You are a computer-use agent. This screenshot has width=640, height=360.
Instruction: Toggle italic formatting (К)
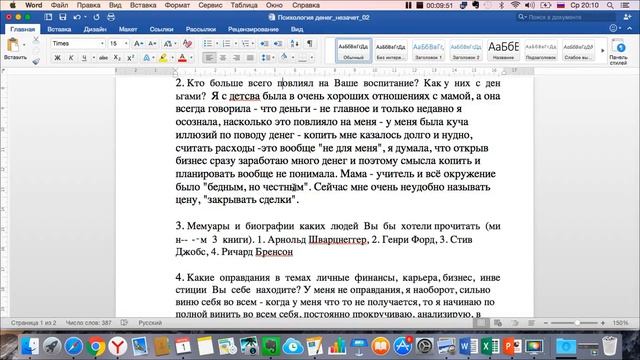click(71, 58)
